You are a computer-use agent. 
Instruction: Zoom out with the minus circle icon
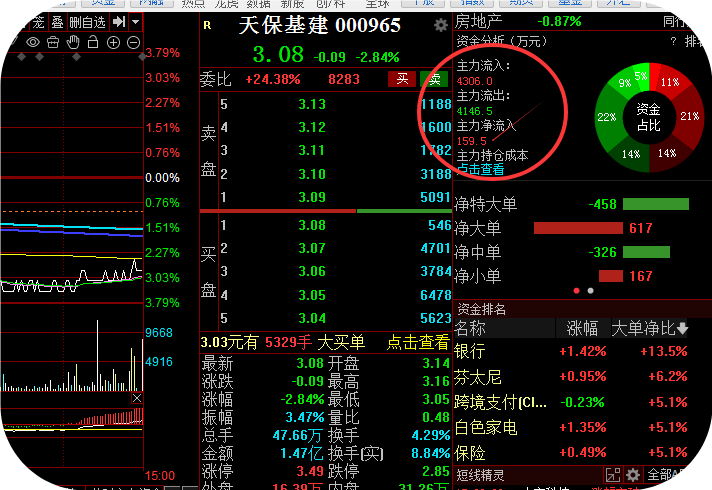coord(134,43)
